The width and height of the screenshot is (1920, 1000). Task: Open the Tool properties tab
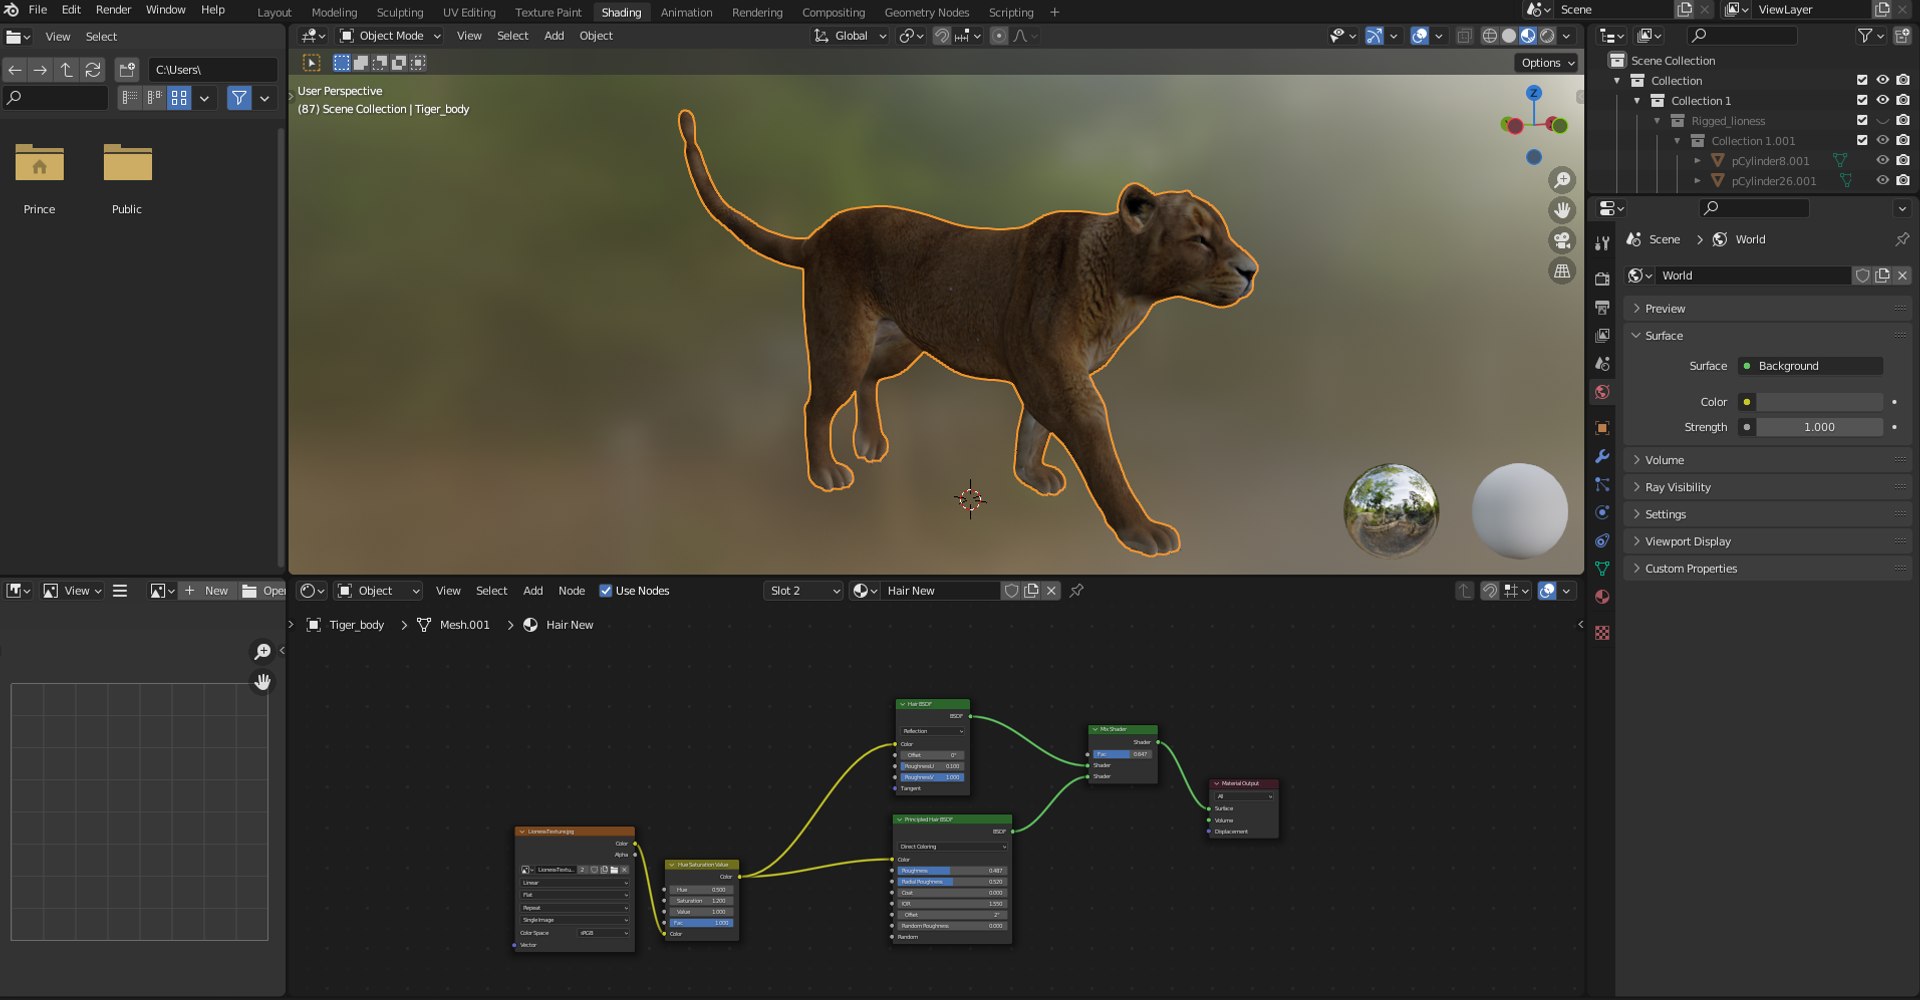[x=1602, y=243]
